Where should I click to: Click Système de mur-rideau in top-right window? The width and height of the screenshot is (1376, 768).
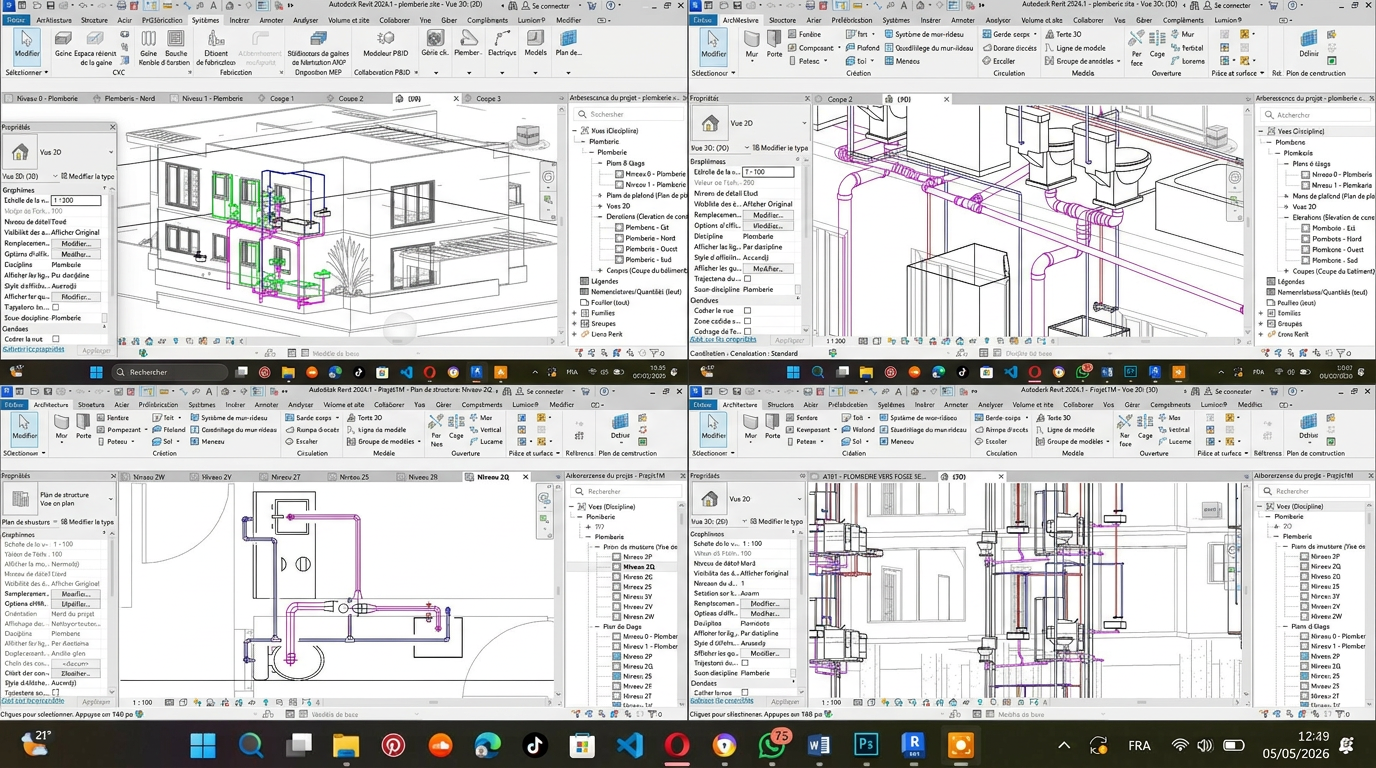pos(923,34)
